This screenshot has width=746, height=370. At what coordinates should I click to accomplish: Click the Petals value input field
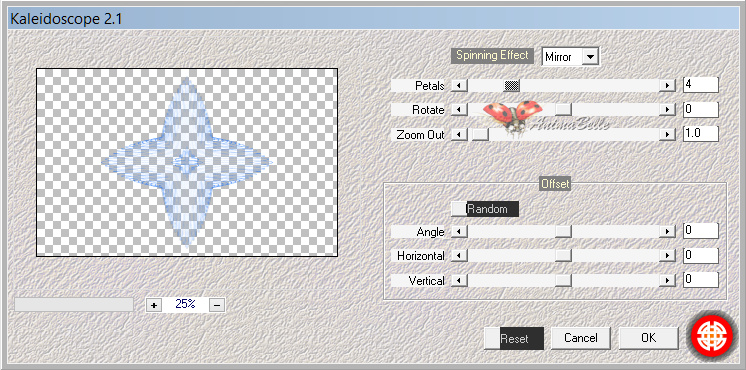click(x=700, y=85)
